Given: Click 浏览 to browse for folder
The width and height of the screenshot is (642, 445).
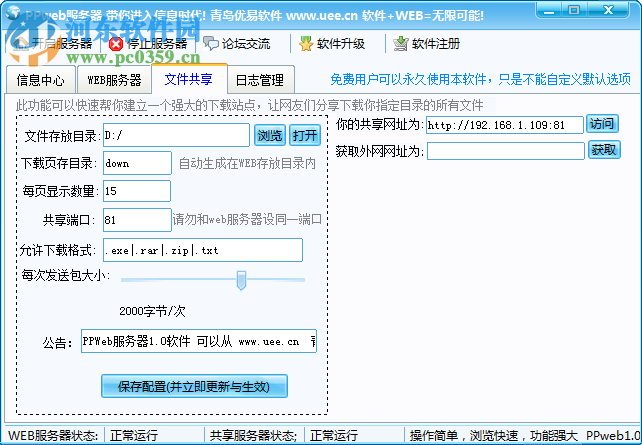Looking at the screenshot, I should click(x=270, y=135).
